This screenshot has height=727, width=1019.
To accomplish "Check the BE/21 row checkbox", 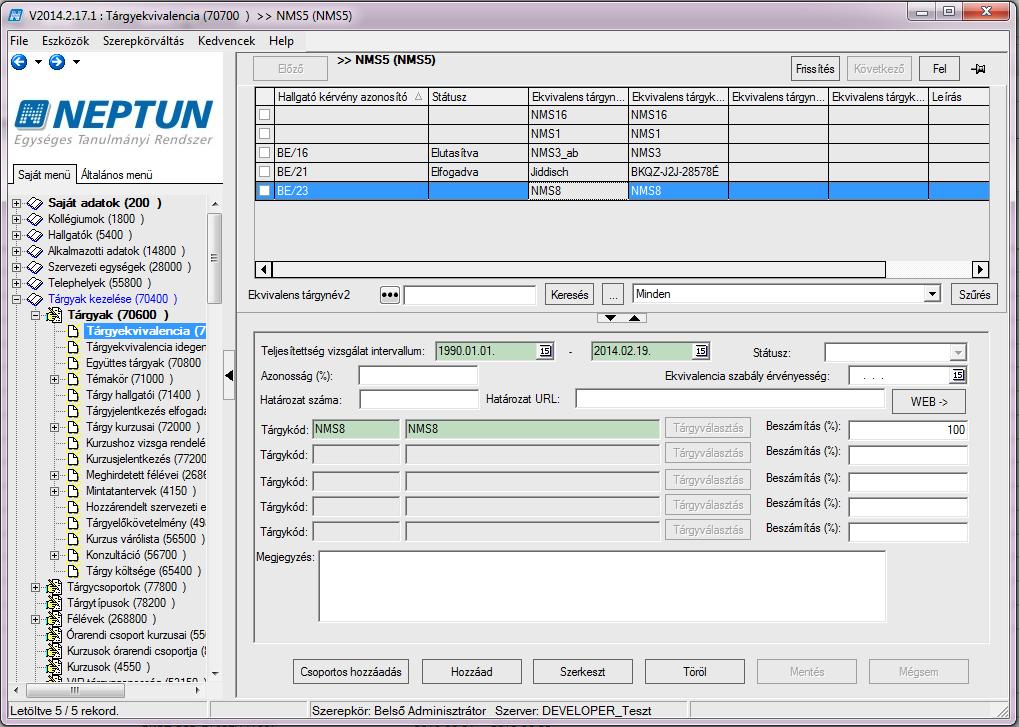I will [264, 172].
